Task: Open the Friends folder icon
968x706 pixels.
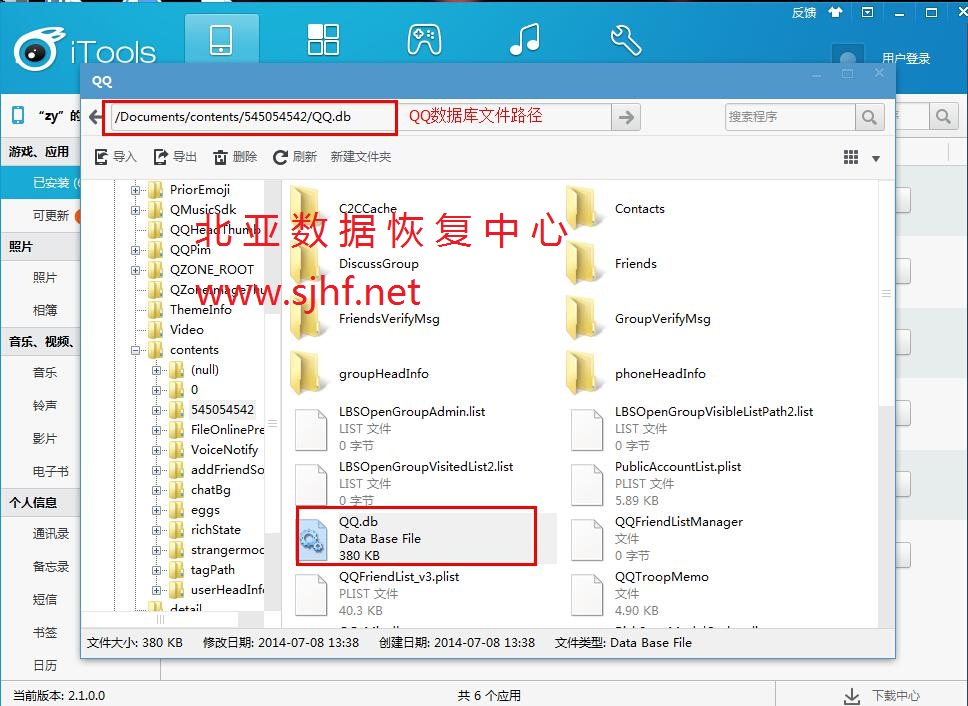Action: point(583,262)
